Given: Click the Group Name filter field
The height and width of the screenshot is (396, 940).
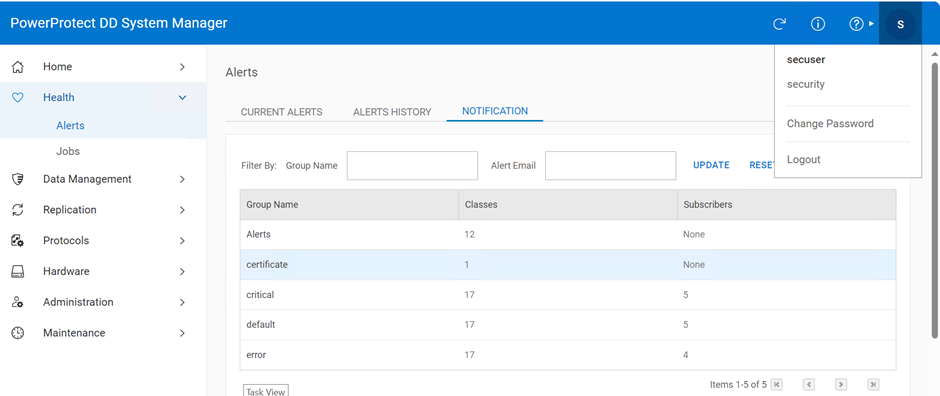Looking at the screenshot, I should (x=412, y=165).
